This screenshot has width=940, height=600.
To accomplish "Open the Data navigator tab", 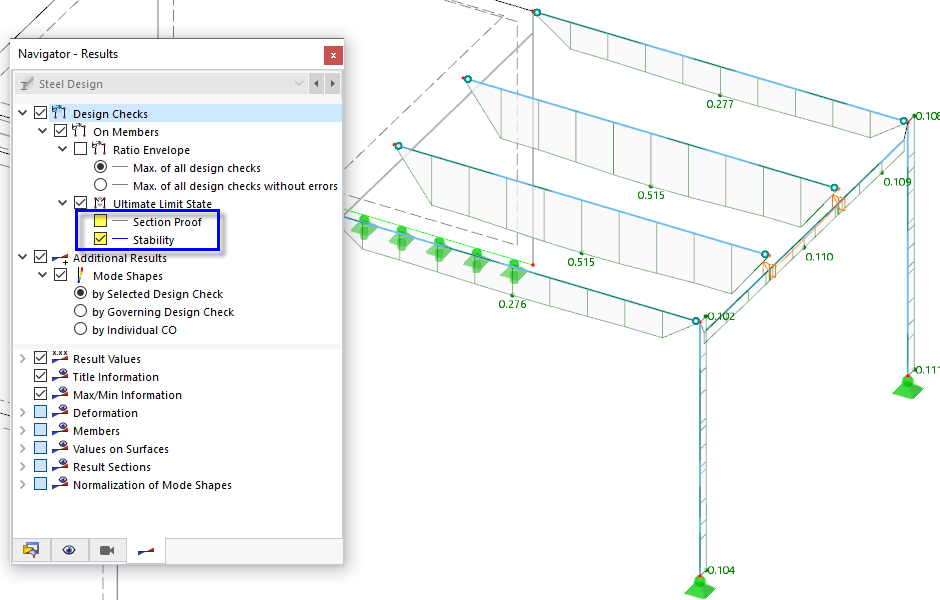I will [31, 550].
